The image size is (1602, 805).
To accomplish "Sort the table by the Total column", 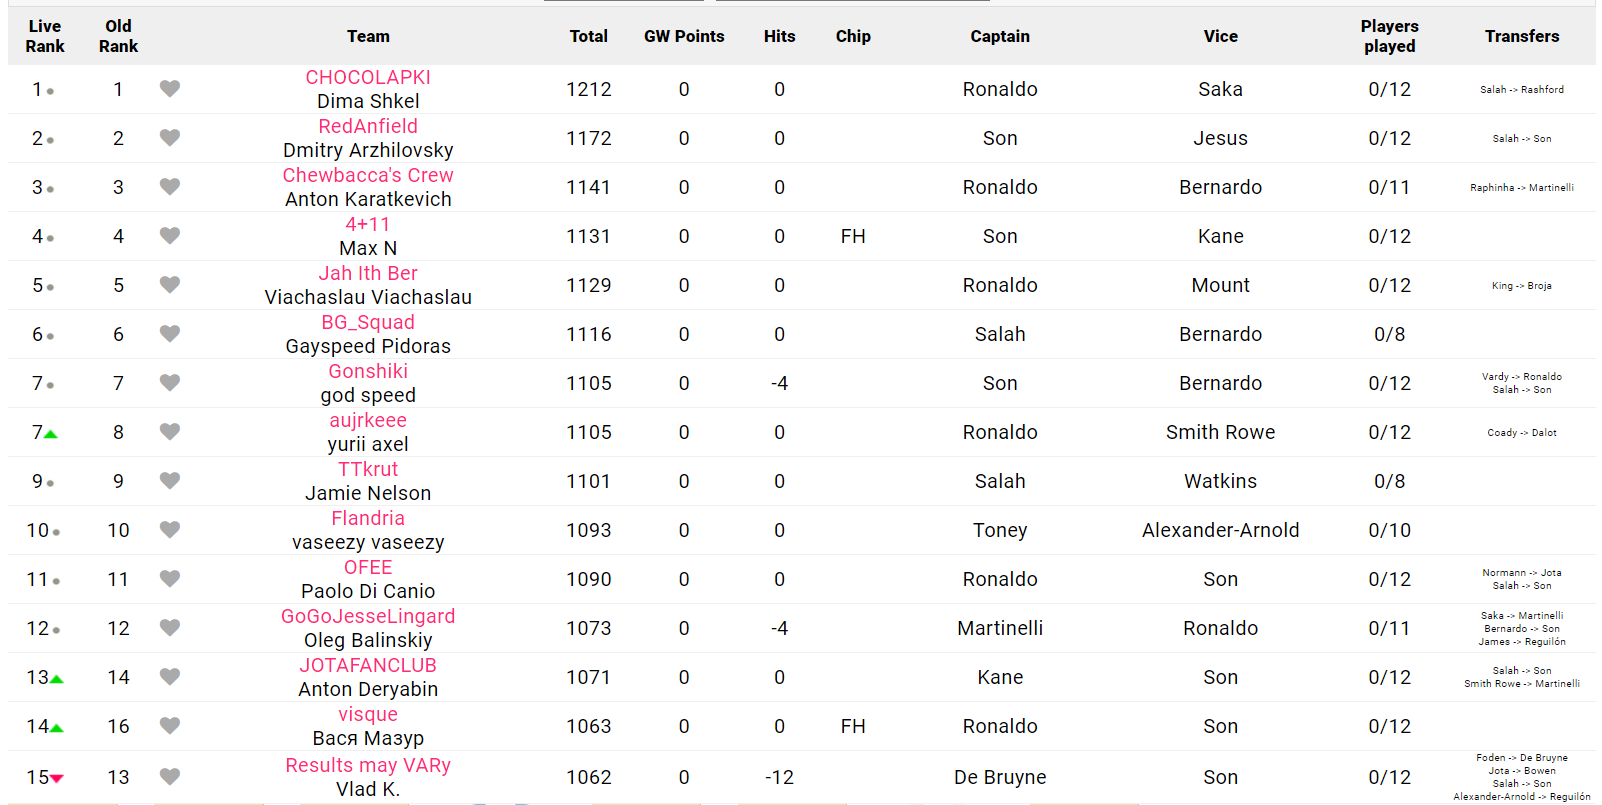I will (588, 36).
